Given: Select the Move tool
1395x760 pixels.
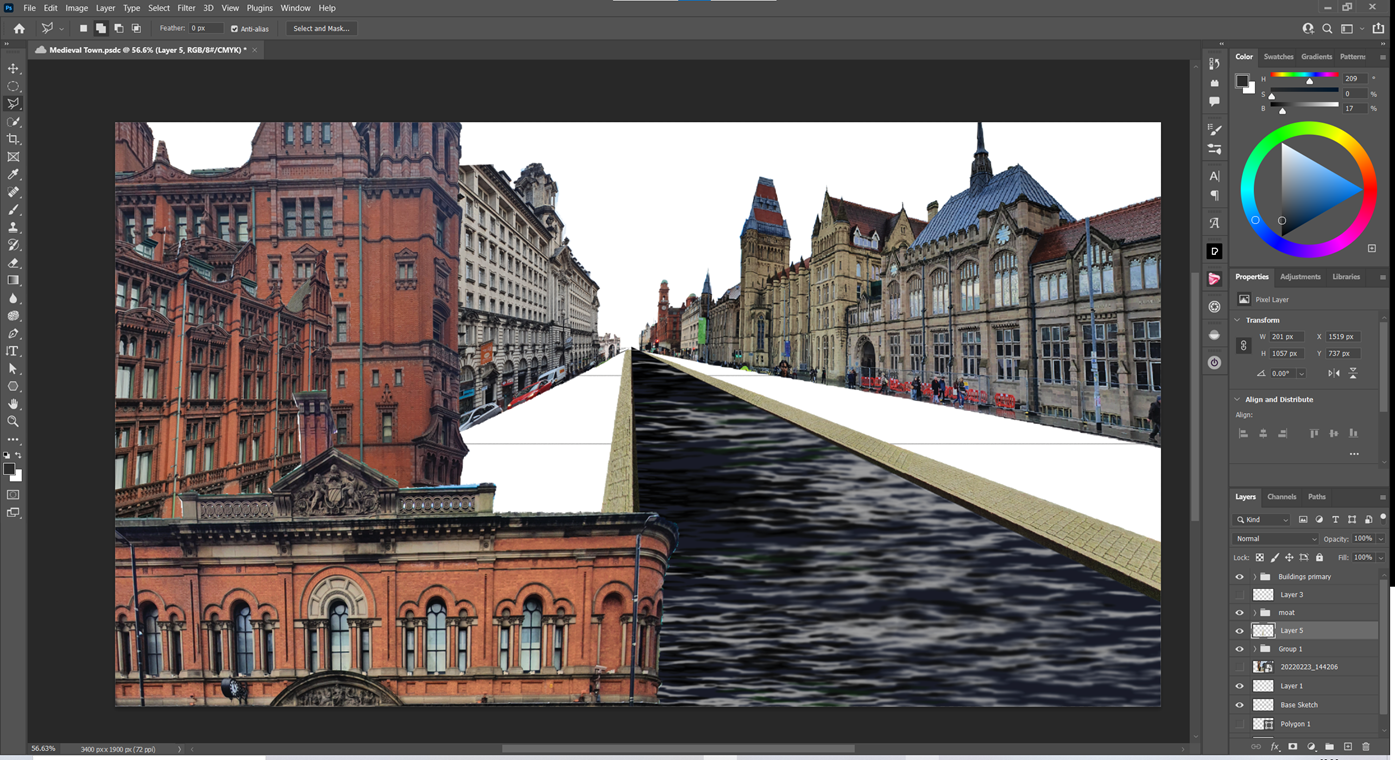Looking at the screenshot, I should pyautogui.click(x=13, y=69).
